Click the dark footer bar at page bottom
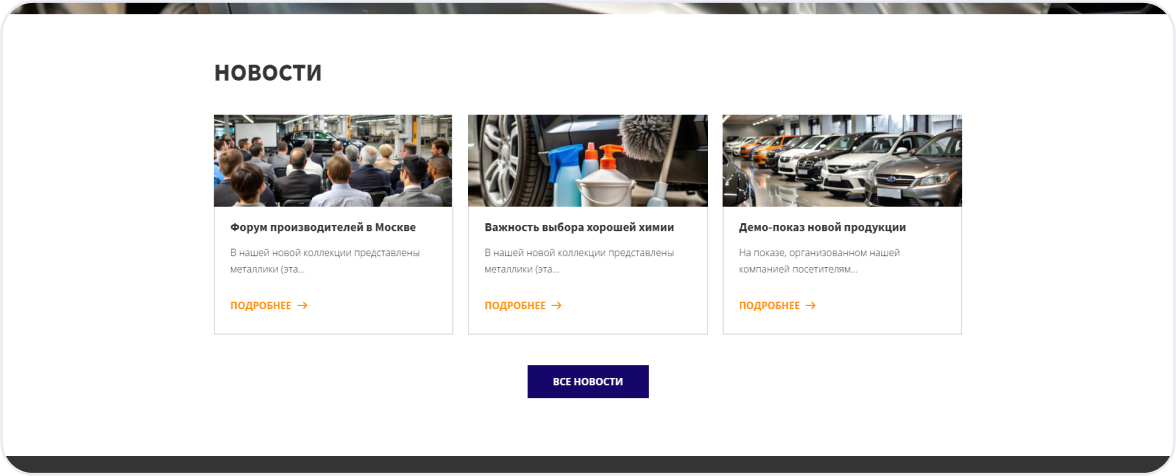This screenshot has height=476, width=1176. click(588, 464)
